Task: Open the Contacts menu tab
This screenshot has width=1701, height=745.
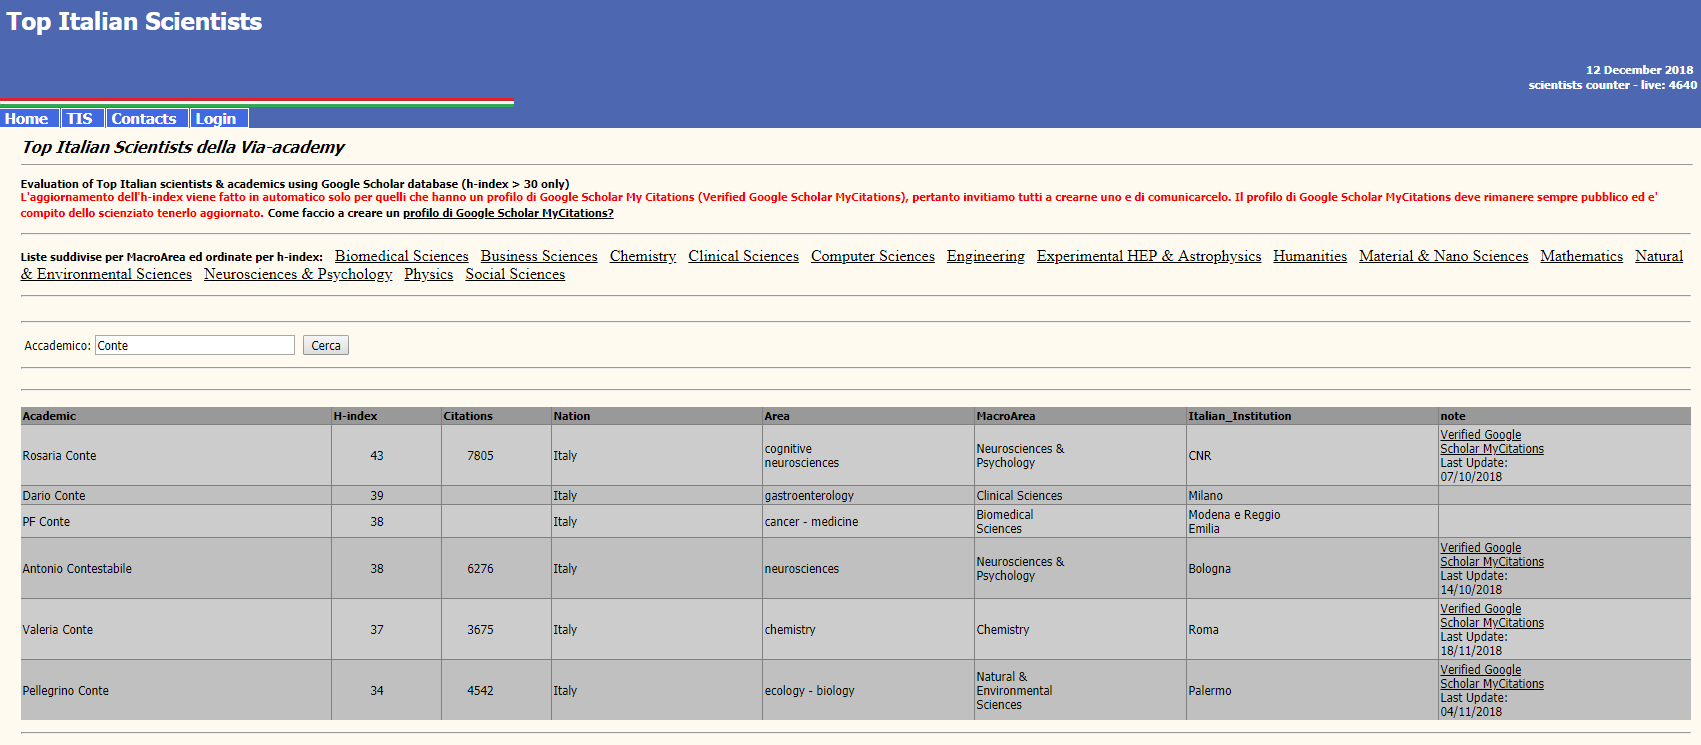Action: click(x=145, y=118)
